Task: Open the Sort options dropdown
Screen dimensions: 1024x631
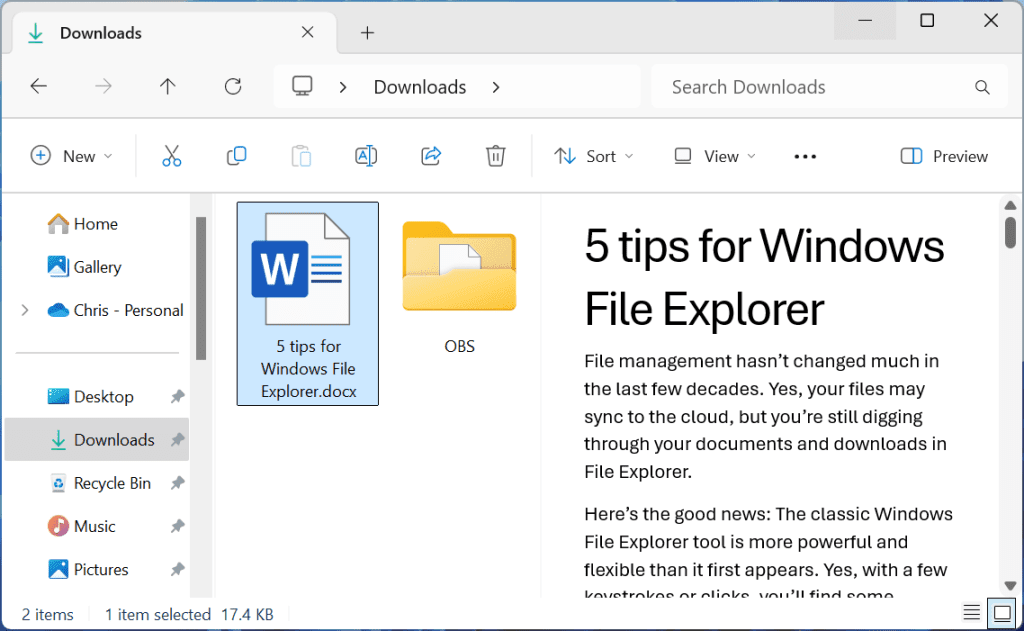Action: pos(593,156)
